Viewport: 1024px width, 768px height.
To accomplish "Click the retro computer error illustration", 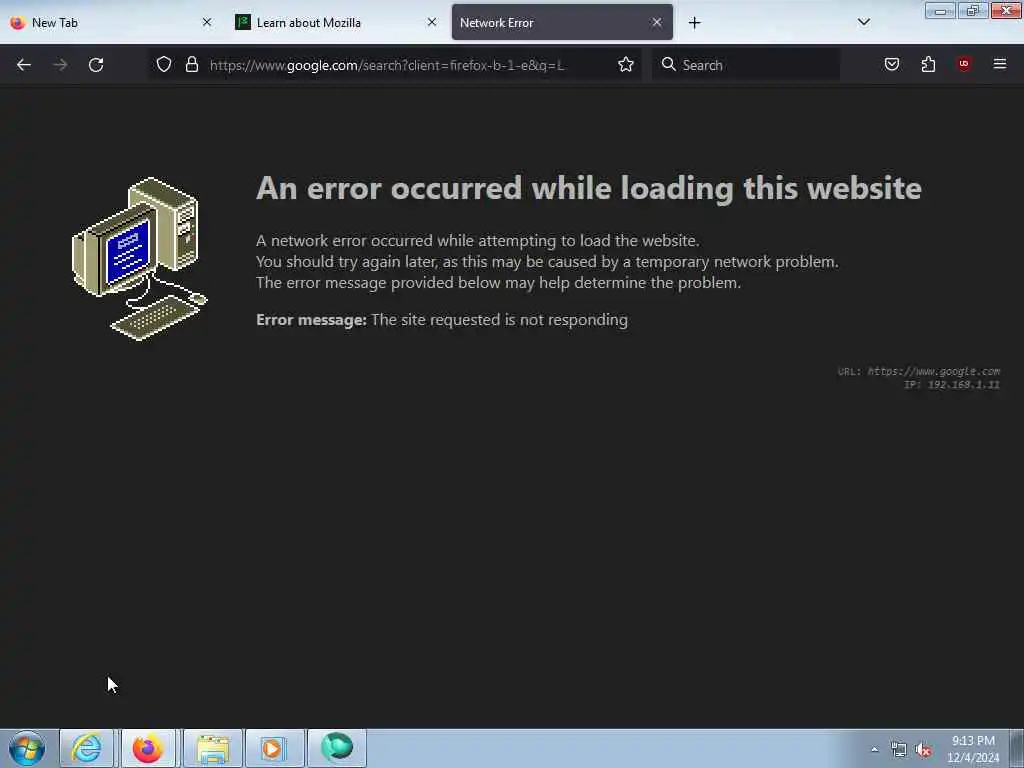I will (x=139, y=259).
